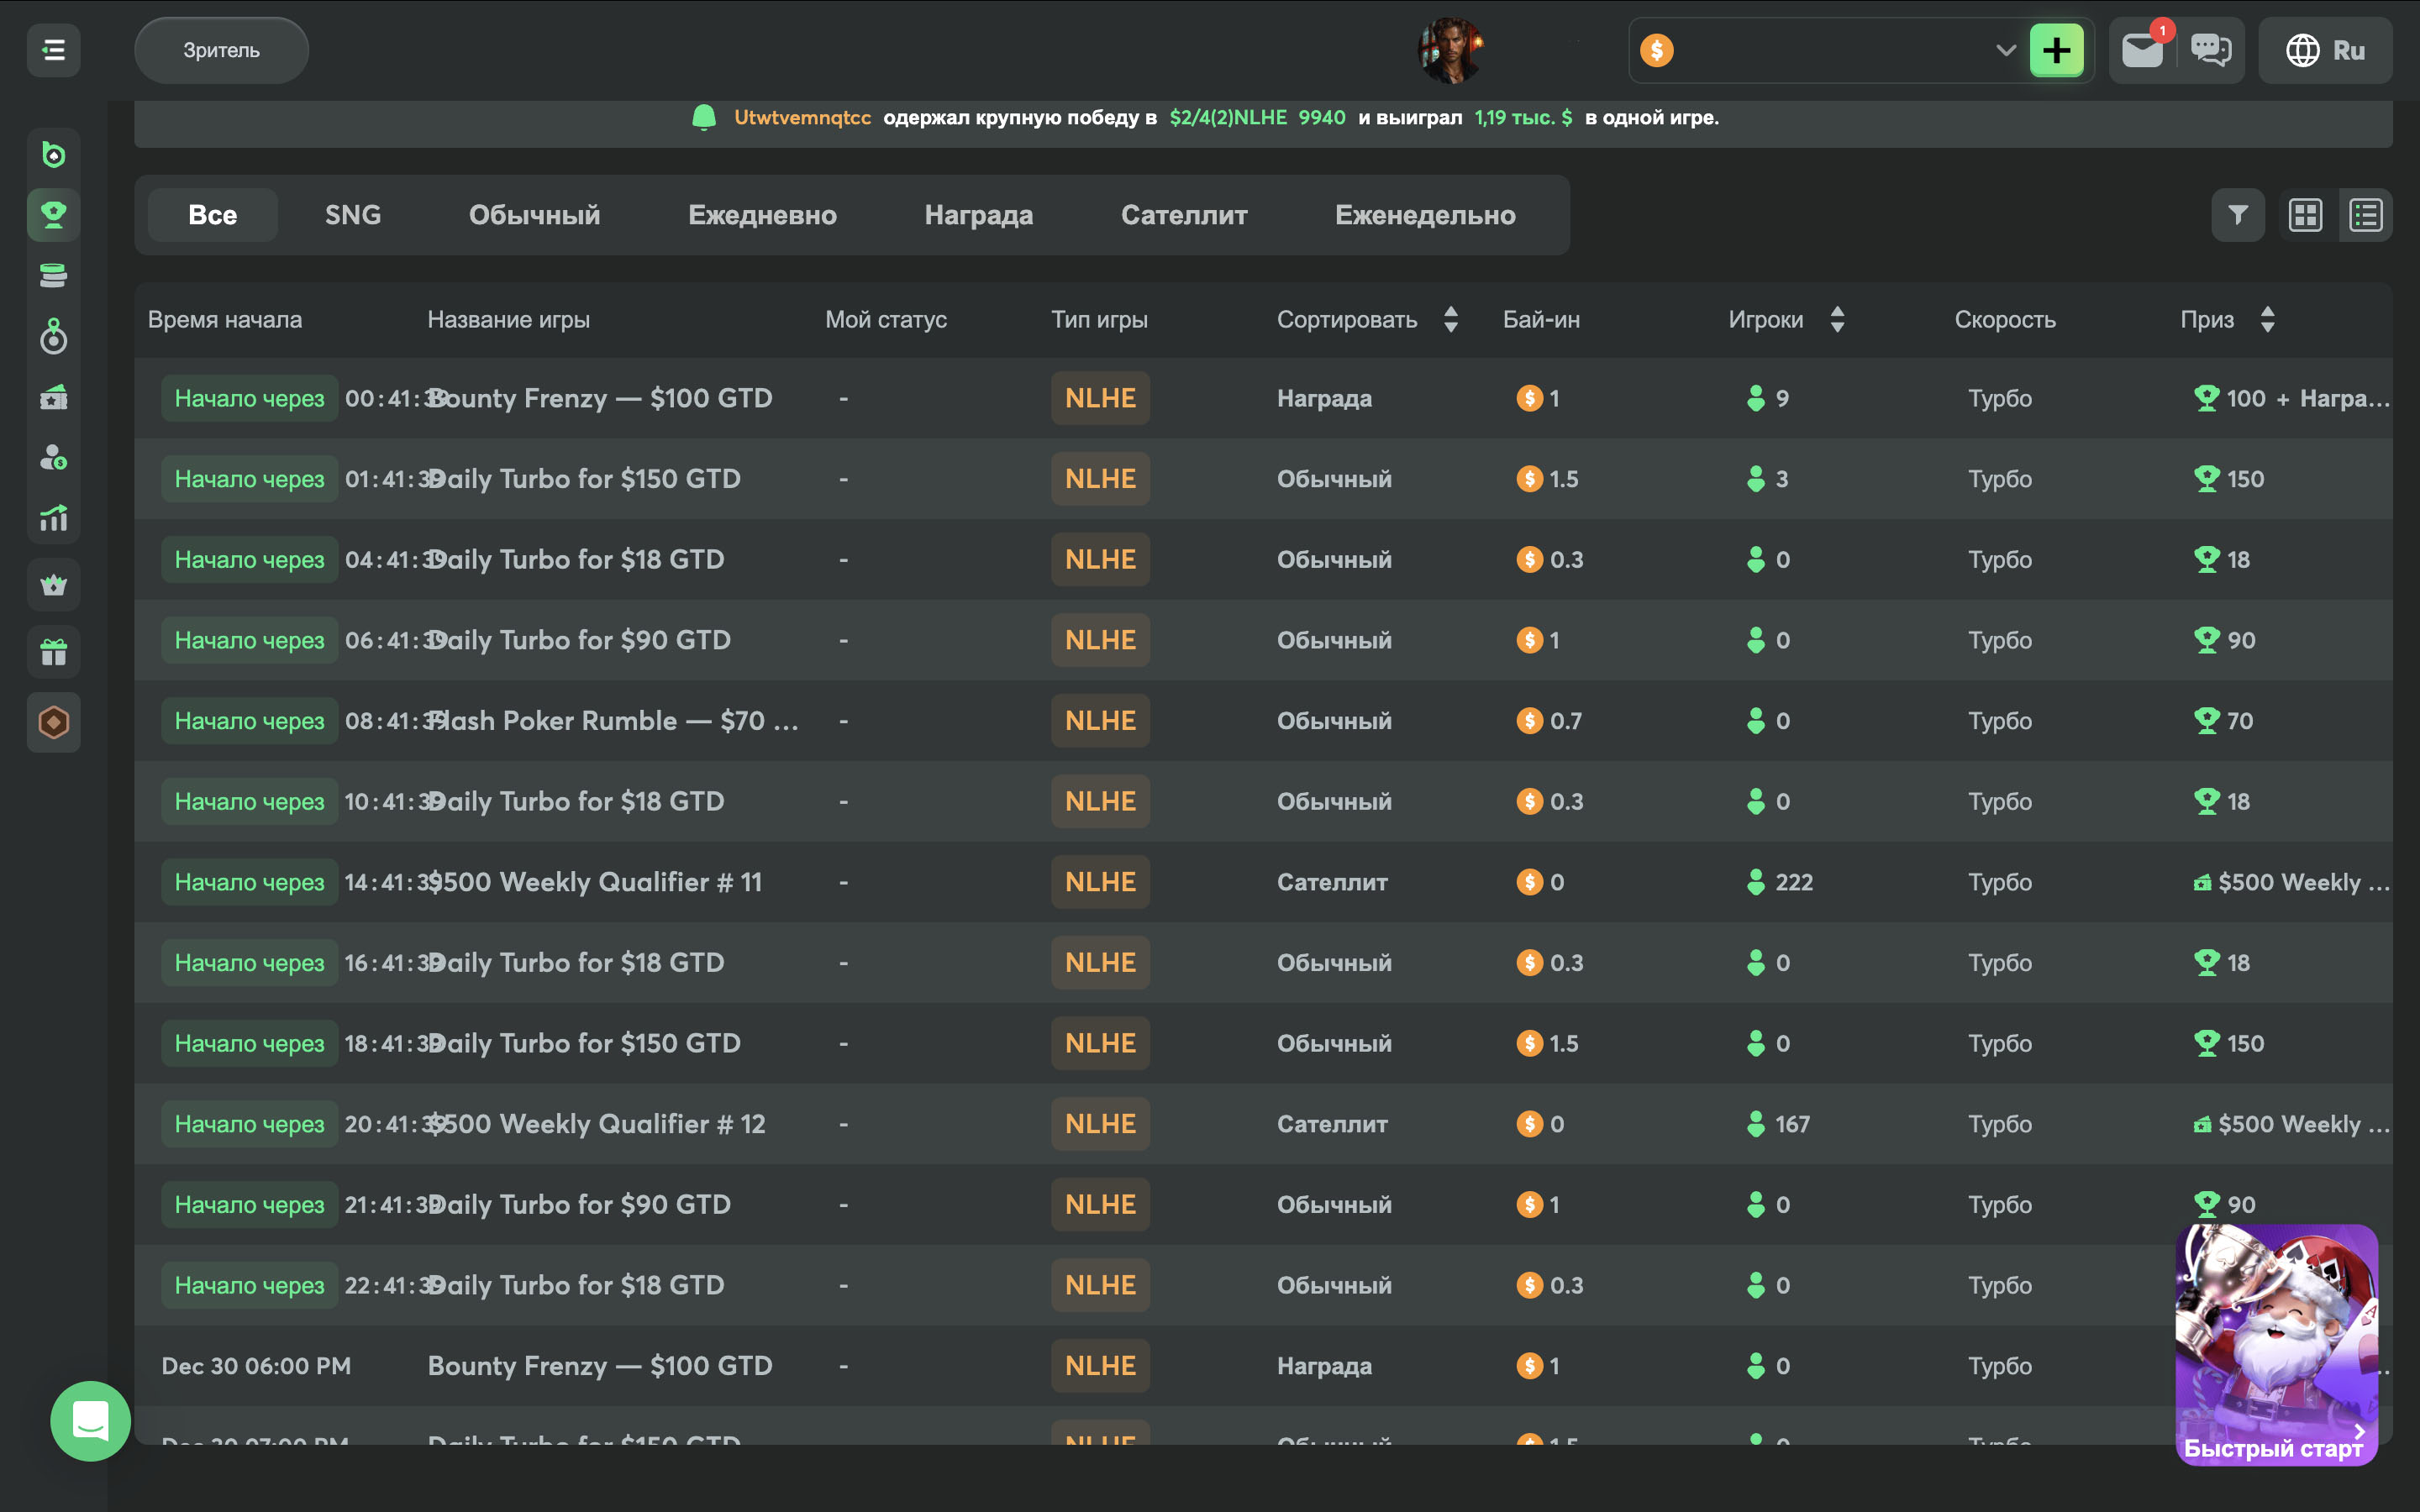Switch to grid view layout

click(2305, 215)
